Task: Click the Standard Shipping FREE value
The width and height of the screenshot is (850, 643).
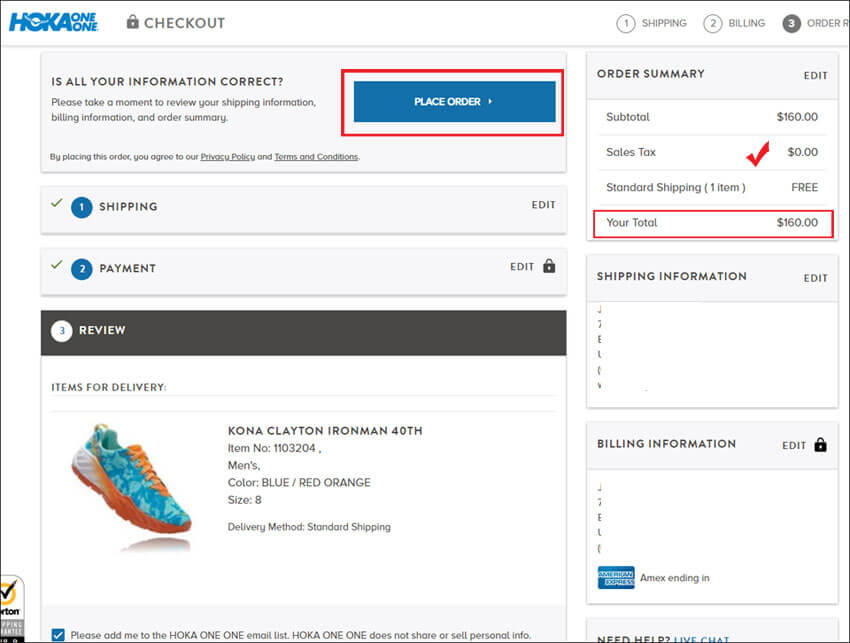Action: [804, 188]
